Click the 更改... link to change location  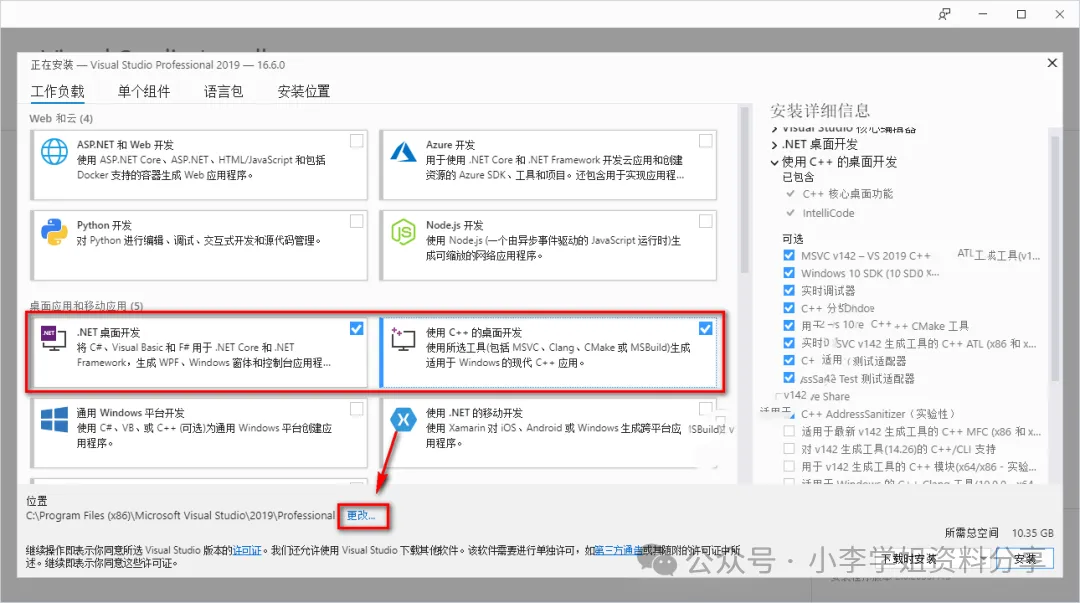pyautogui.click(x=361, y=515)
